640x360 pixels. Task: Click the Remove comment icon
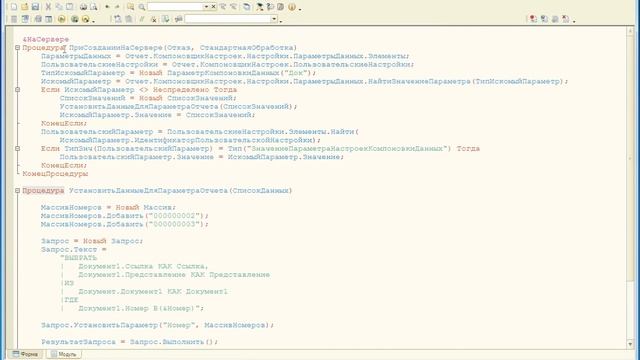pos(154,19)
